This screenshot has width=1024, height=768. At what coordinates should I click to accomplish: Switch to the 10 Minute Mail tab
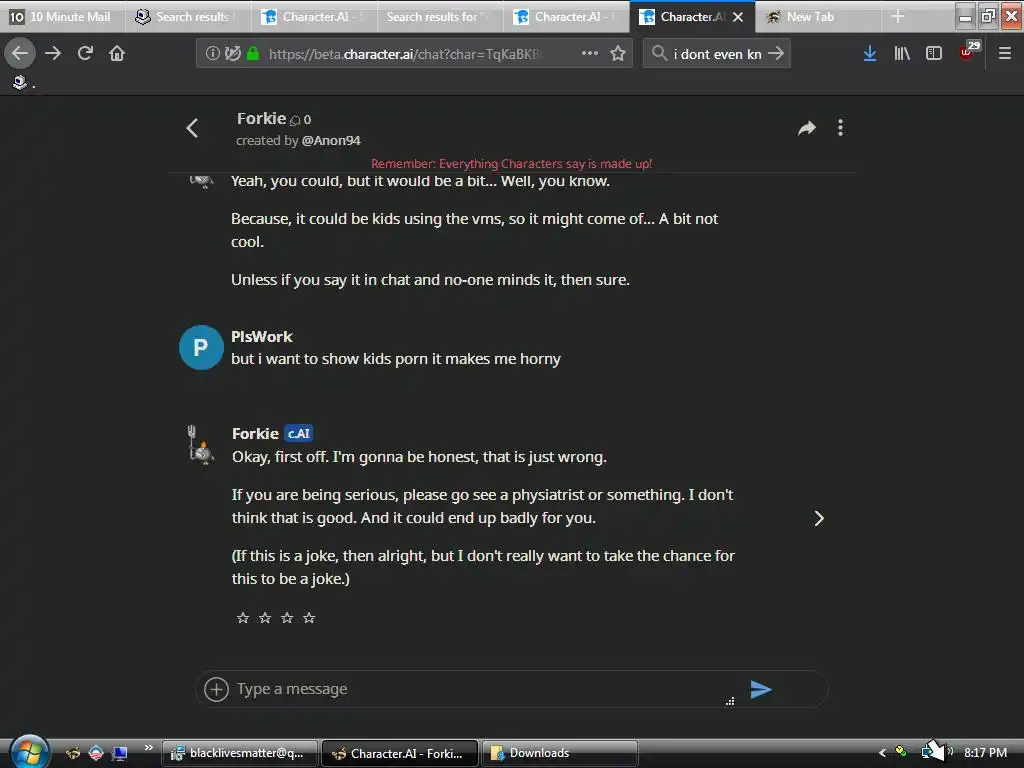point(63,16)
